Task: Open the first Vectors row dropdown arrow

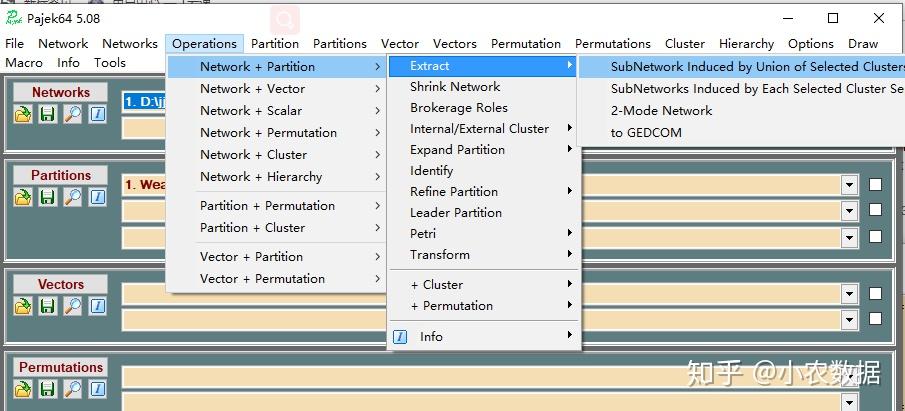Action: [x=849, y=294]
